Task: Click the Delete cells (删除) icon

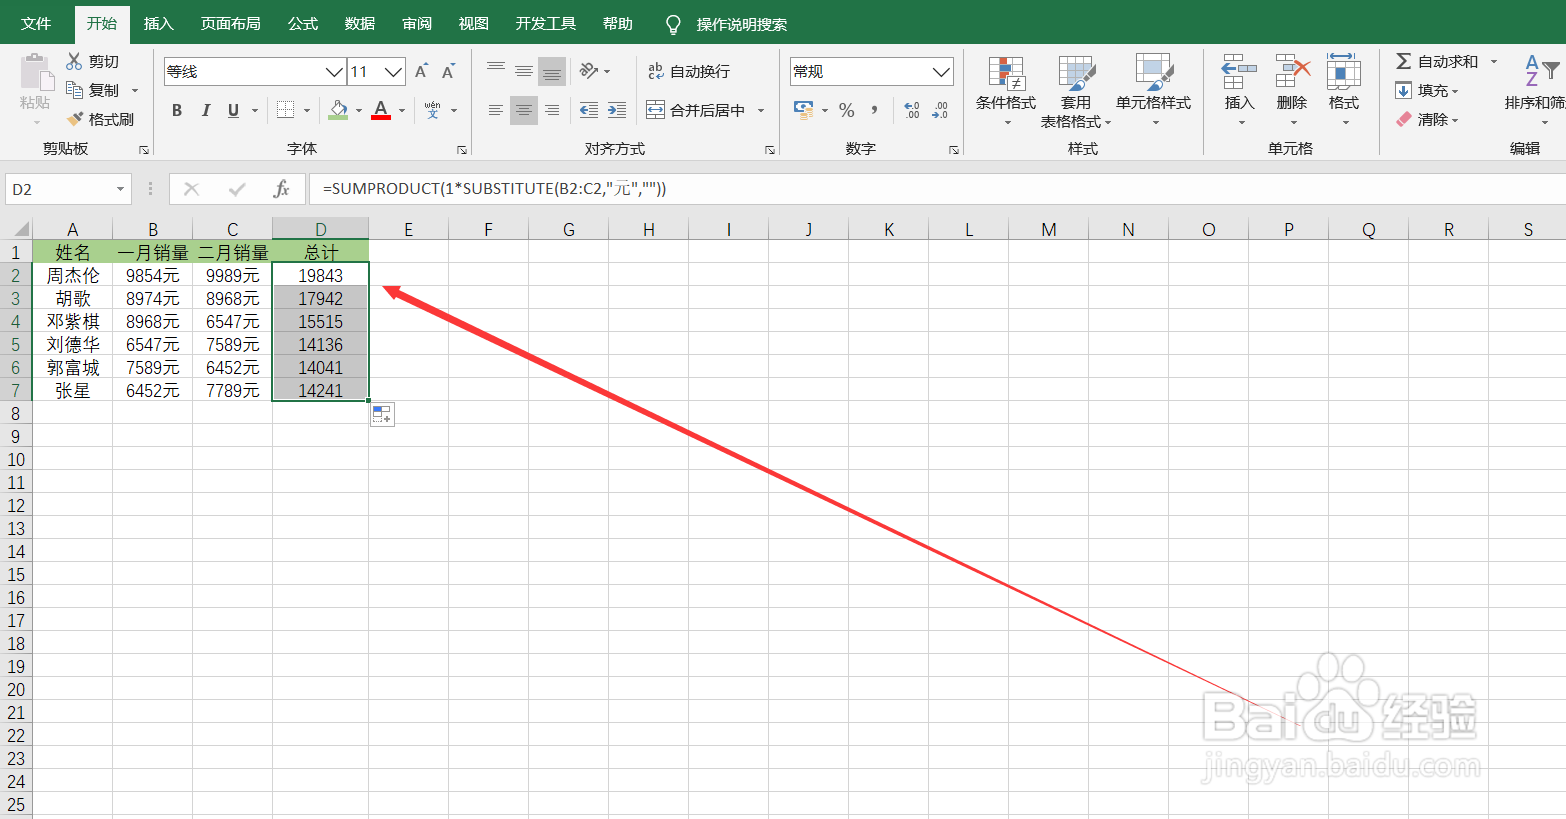Action: [x=1292, y=72]
